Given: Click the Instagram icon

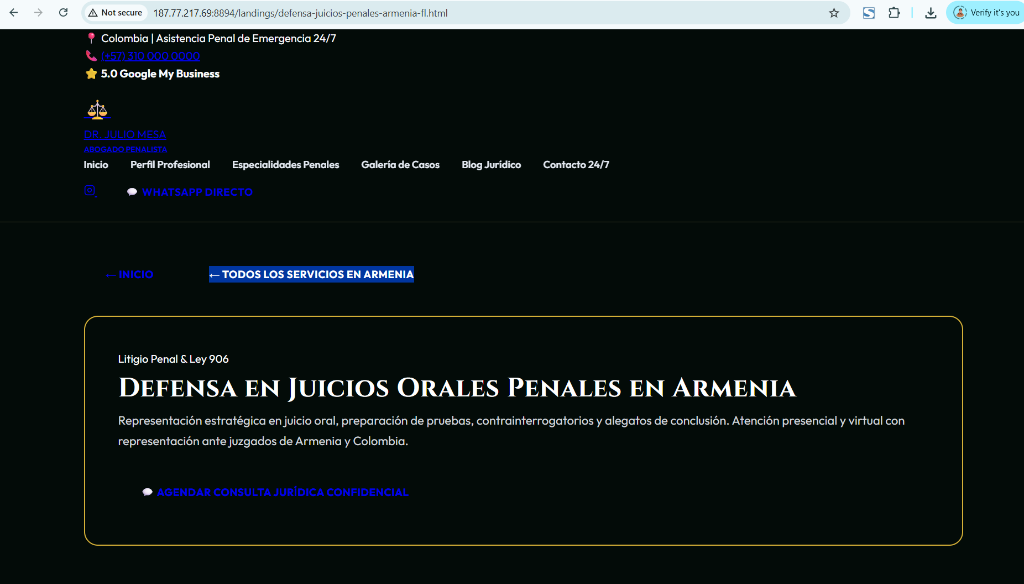Looking at the screenshot, I should pos(90,191).
